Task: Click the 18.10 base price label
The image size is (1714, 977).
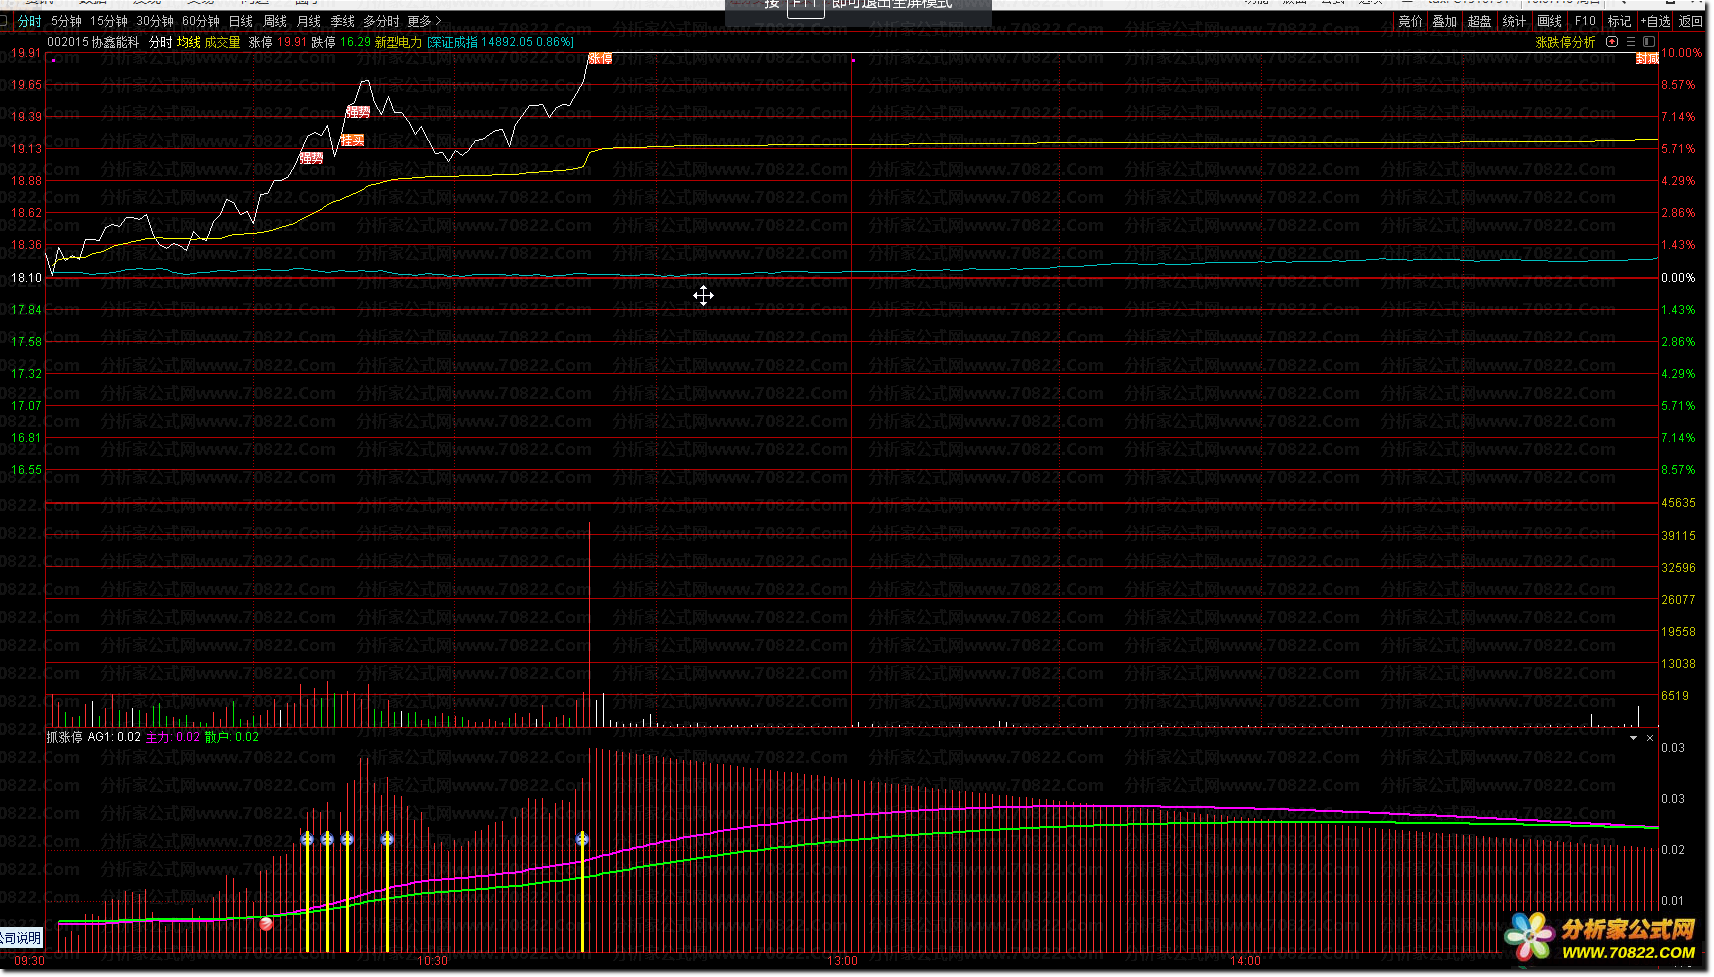Action: [x=26, y=278]
